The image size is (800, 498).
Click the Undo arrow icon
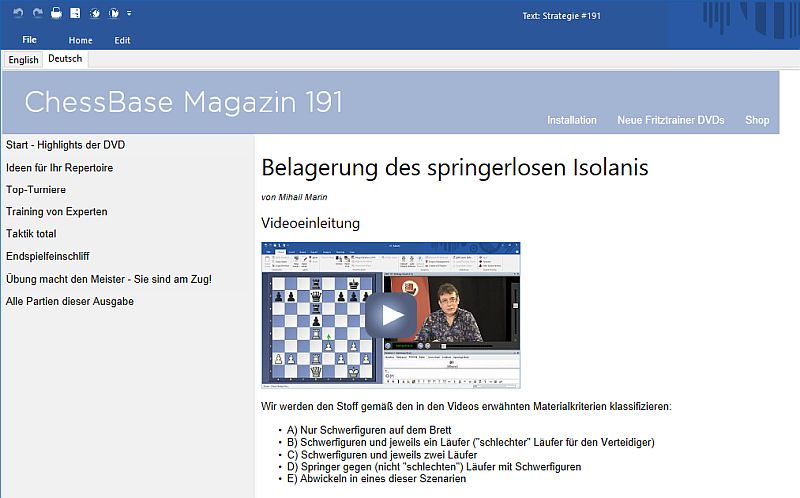[x=19, y=14]
